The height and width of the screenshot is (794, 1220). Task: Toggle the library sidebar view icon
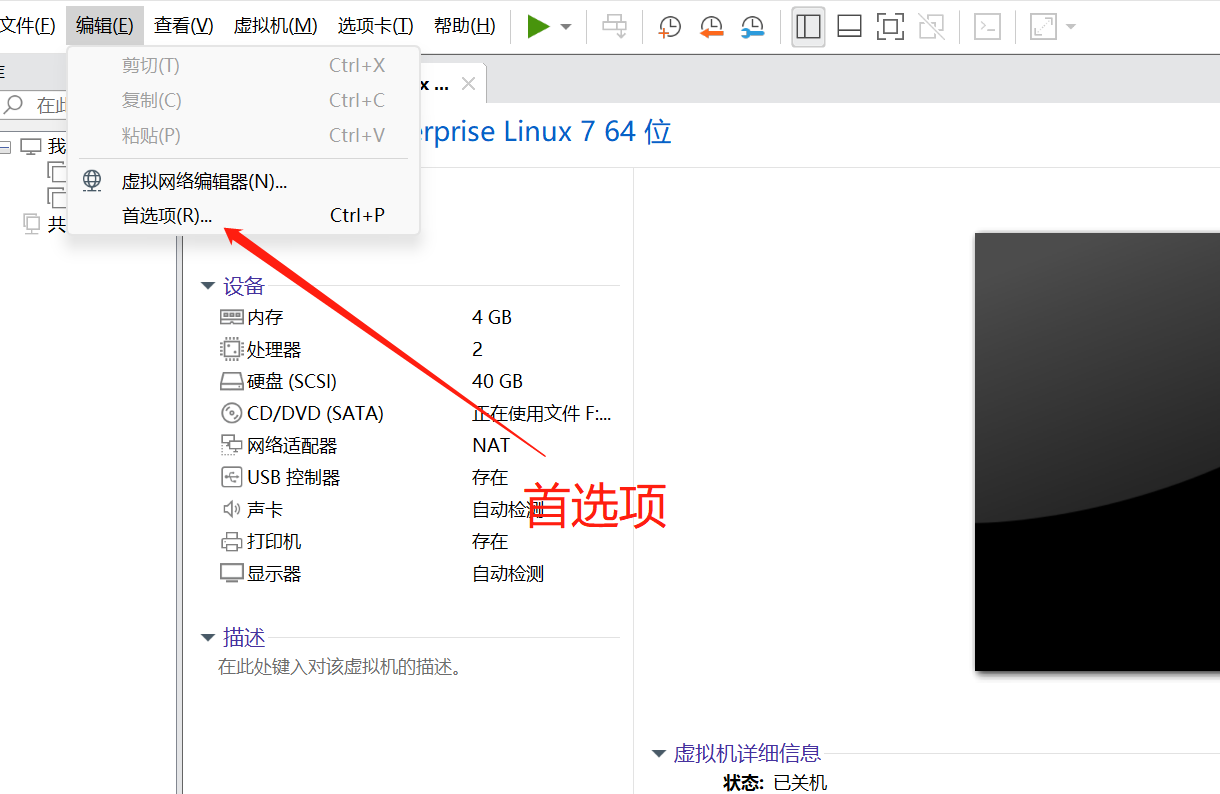(808, 26)
